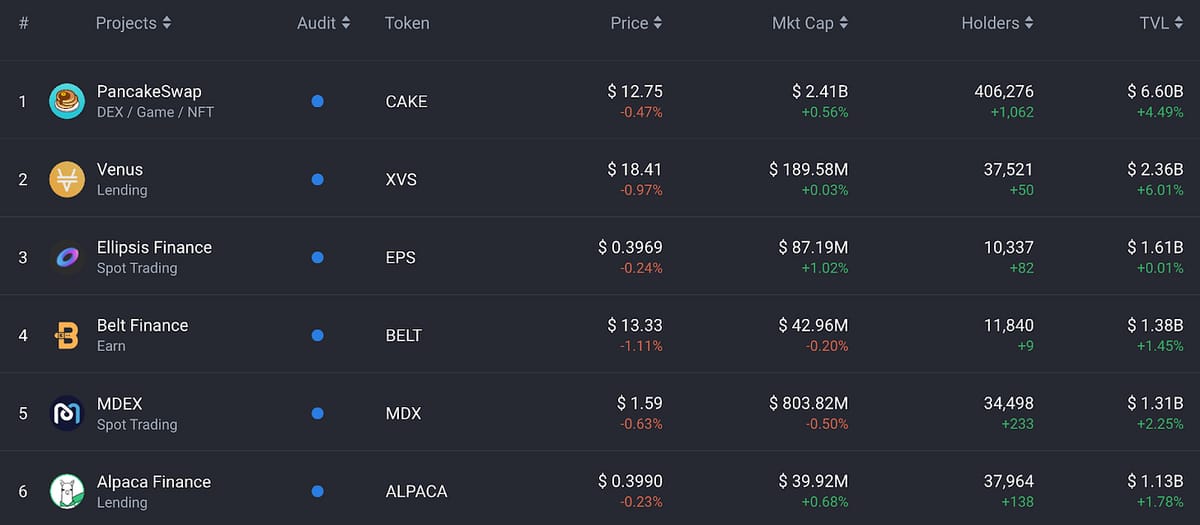Open the Alpaca Finance project link
Screen dimensions: 1200x525
(154, 481)
